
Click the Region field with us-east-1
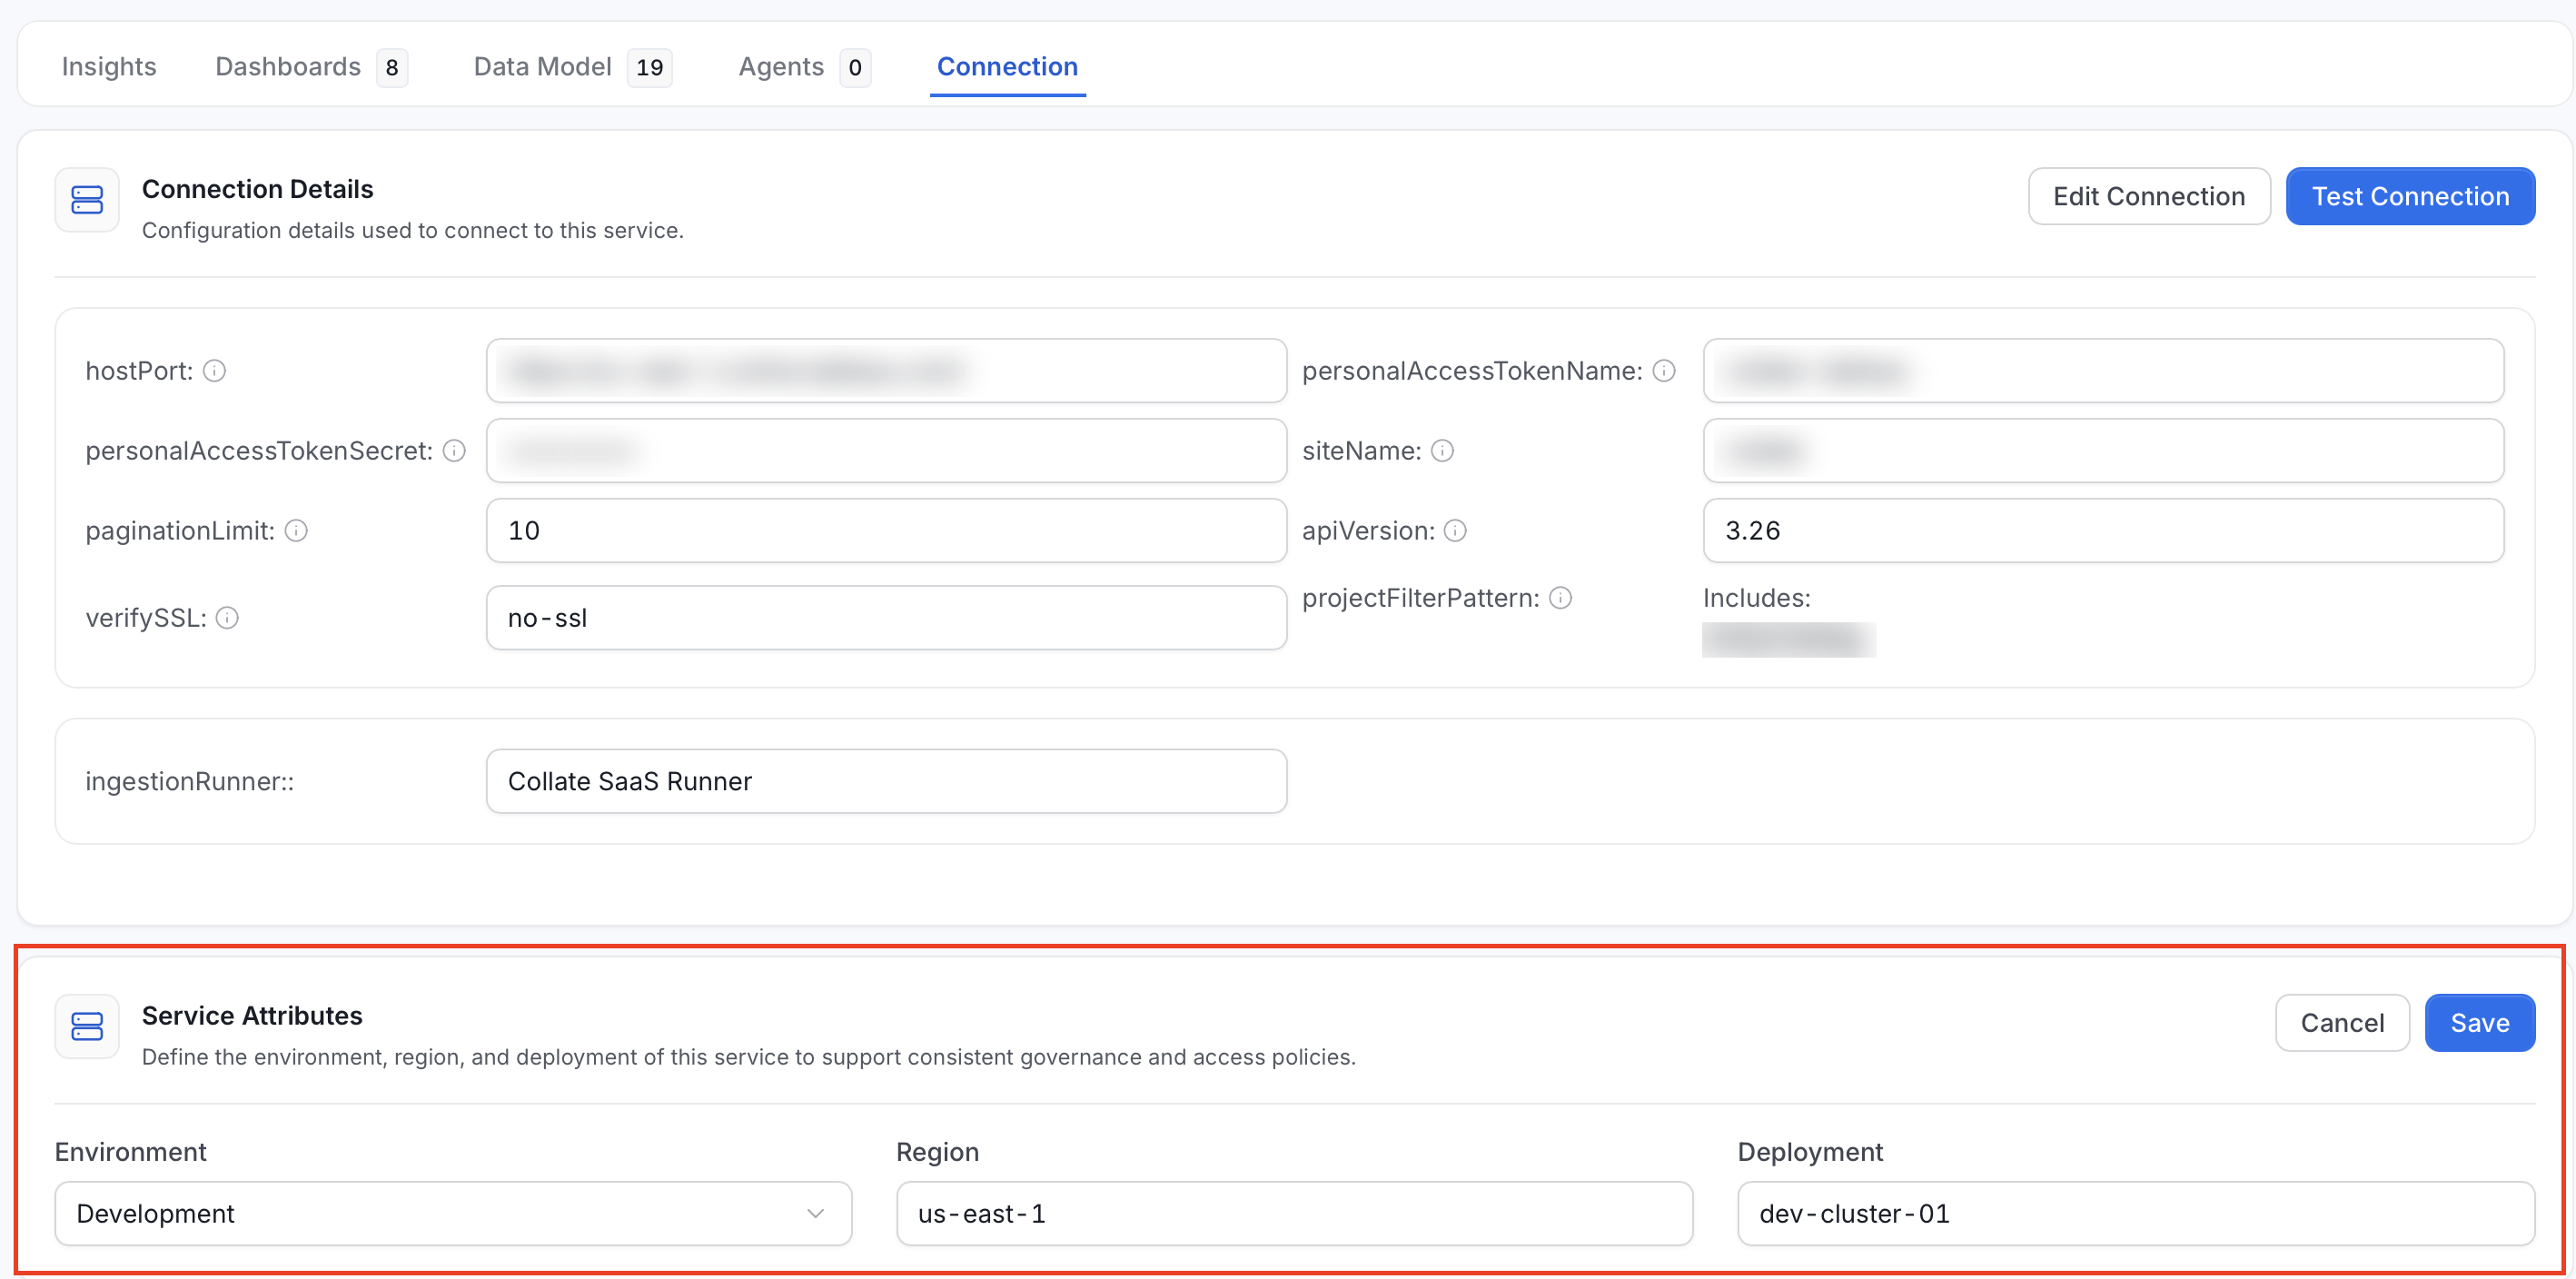(1294, 1213)
